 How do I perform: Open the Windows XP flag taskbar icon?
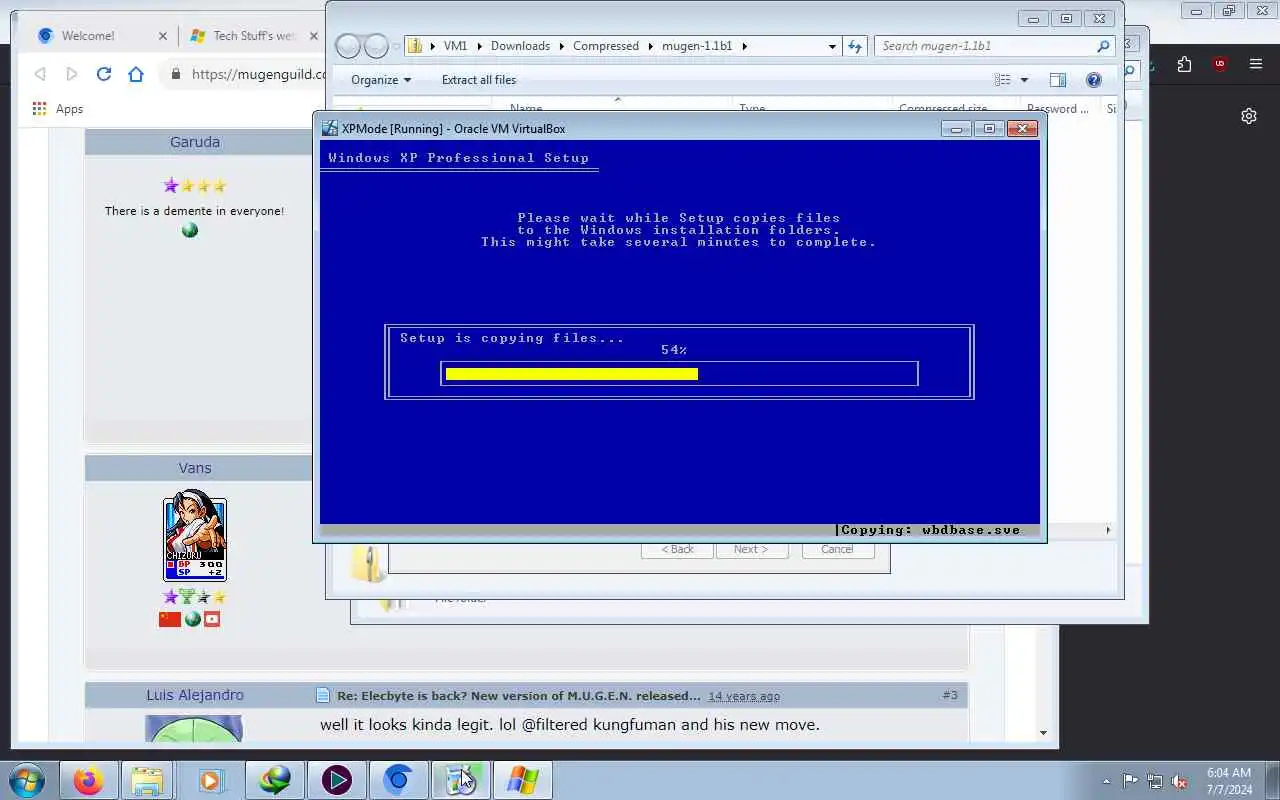tap(523, 780)
